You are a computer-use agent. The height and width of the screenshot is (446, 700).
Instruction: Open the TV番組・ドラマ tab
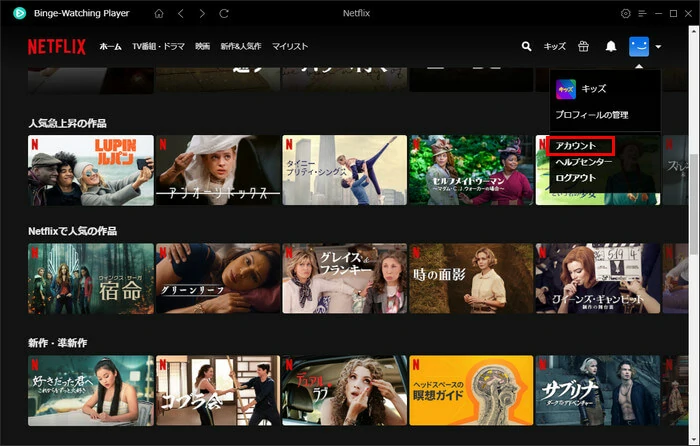point(158,46)
